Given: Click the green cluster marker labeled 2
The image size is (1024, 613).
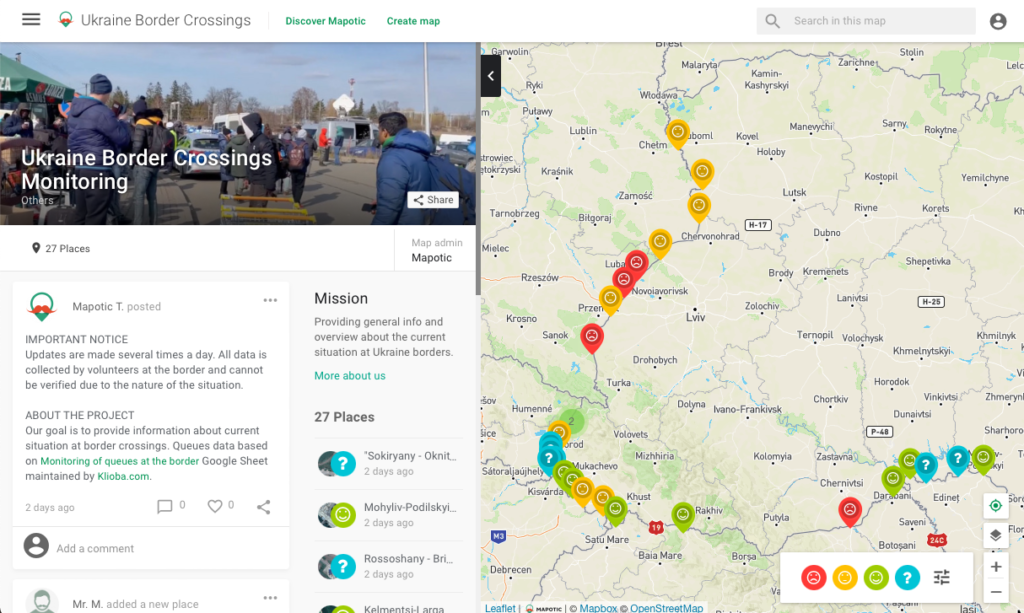Looking at the screenshot, I should tap(571, 421).
